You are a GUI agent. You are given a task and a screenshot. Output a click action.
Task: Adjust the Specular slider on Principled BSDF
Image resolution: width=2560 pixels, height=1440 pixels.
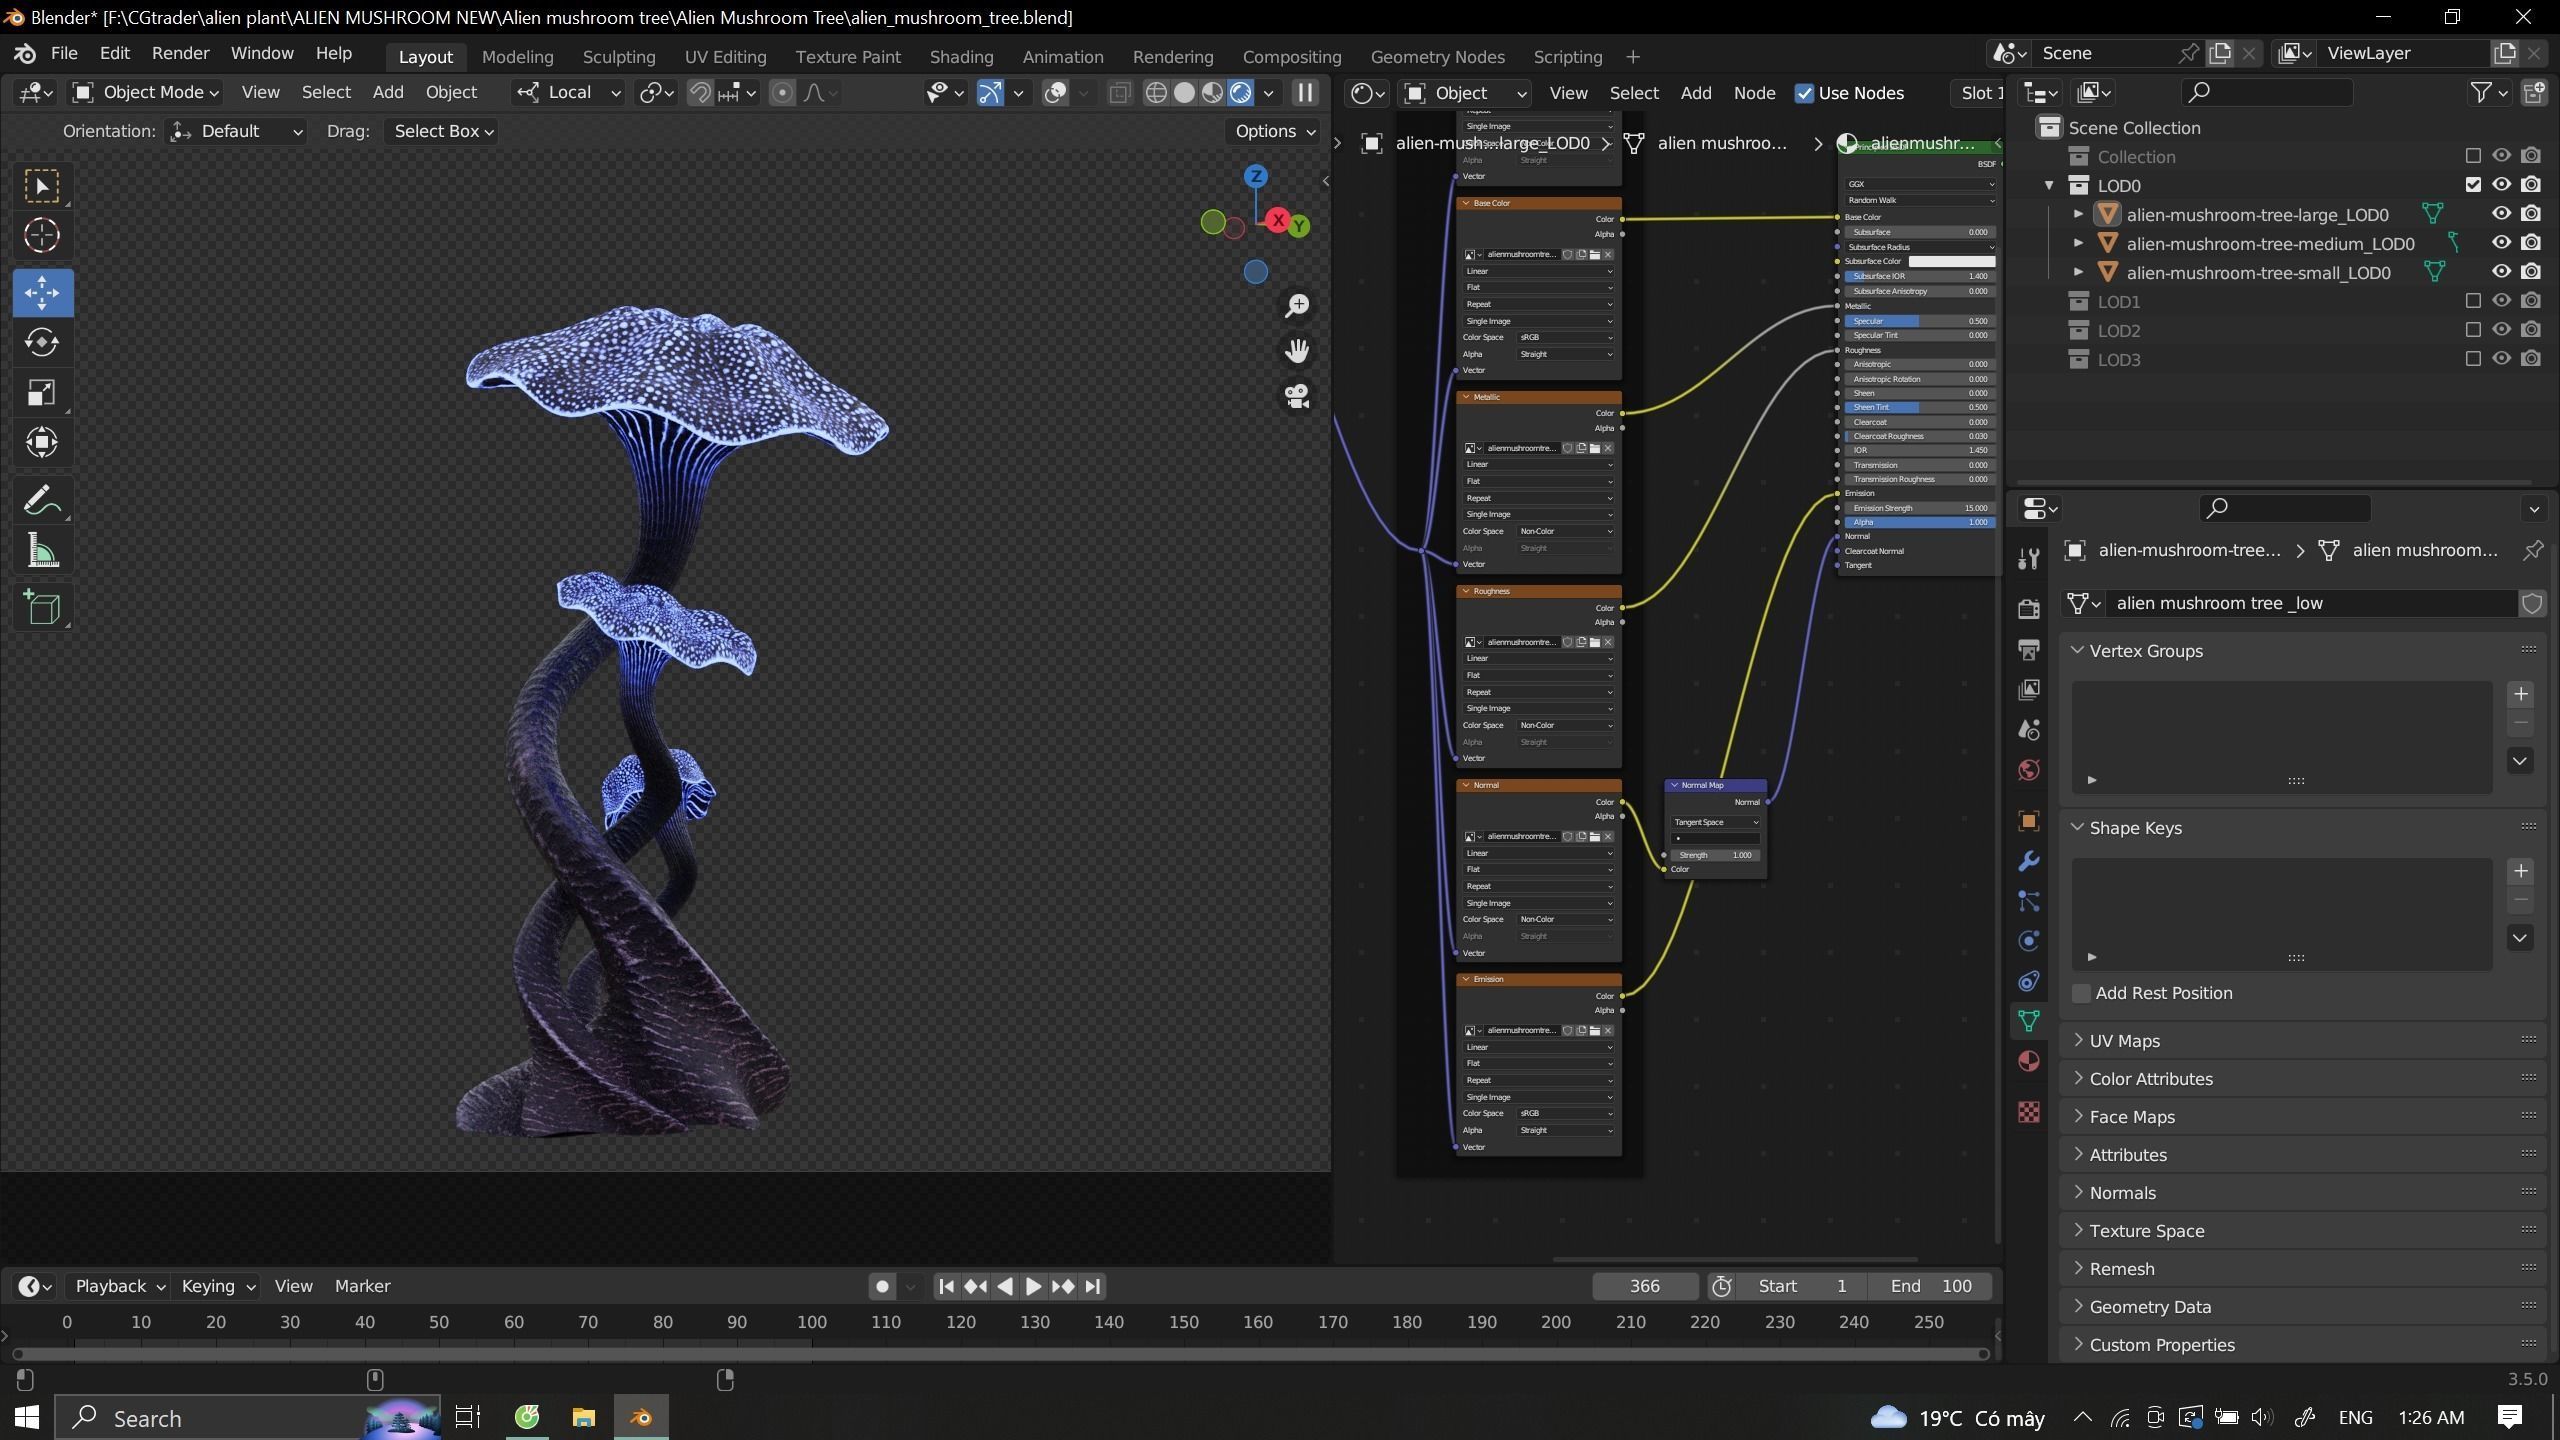(x=1919, y=321)
